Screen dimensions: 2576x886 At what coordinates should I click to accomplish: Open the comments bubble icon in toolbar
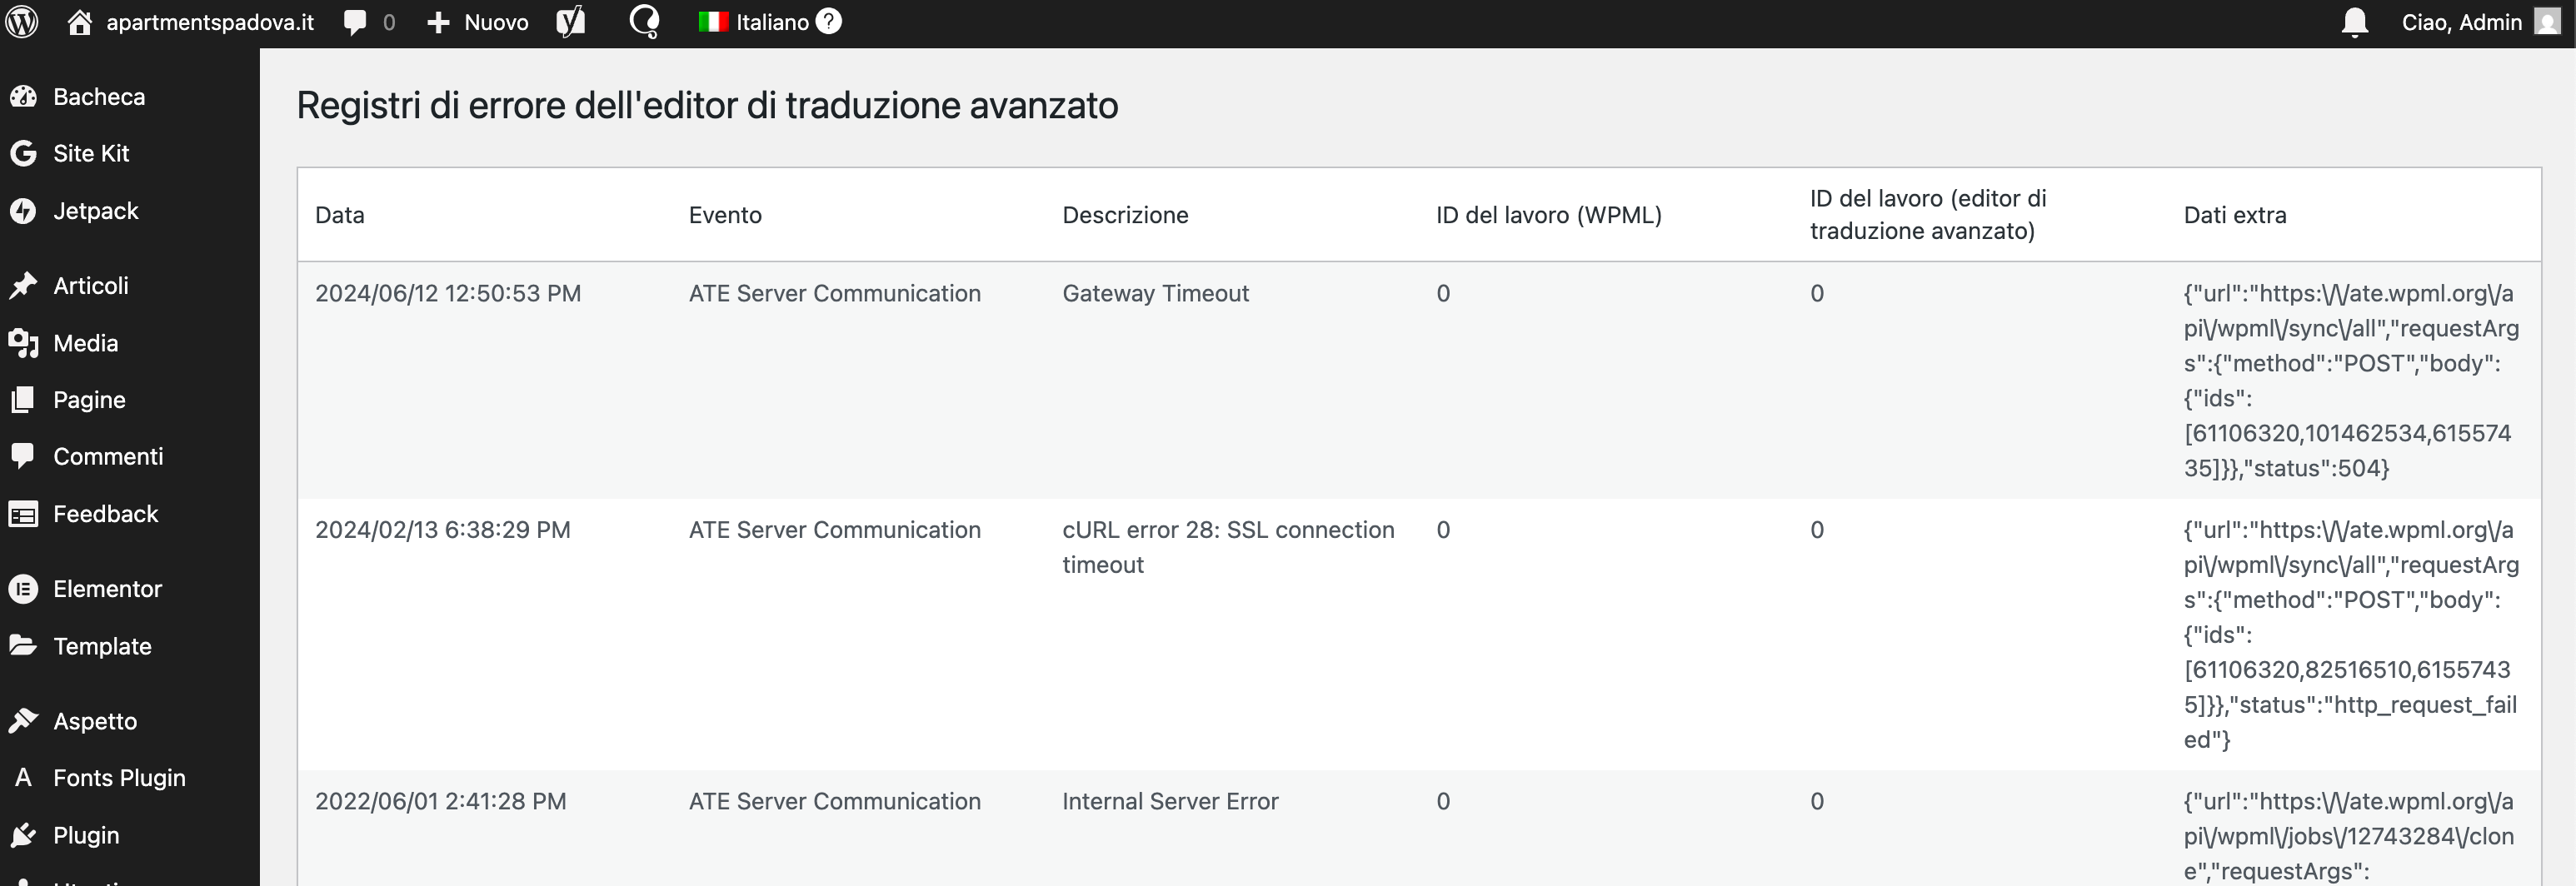[x=355, y=22]
